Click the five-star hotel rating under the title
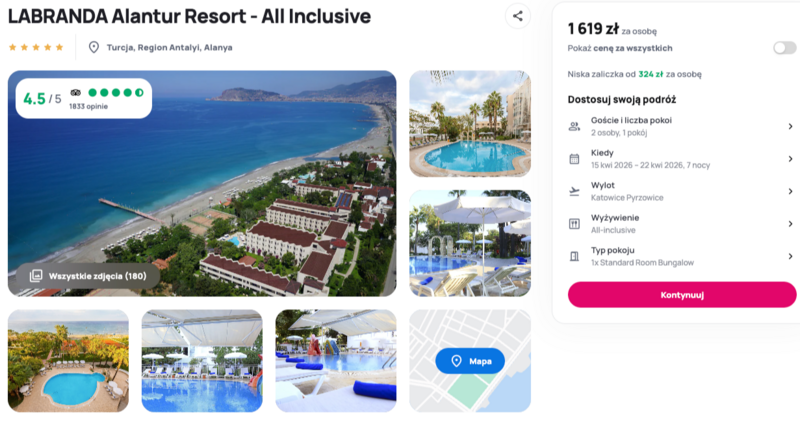The width and height of the screenshot is (800, 421). (x=36, y=47)
